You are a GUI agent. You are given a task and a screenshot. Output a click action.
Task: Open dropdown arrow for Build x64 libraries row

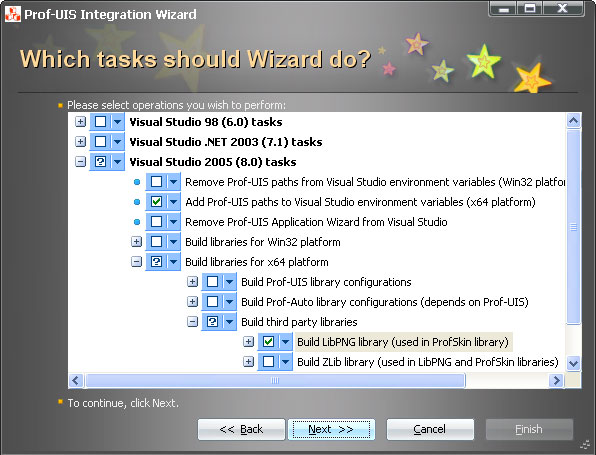point(174,262)
